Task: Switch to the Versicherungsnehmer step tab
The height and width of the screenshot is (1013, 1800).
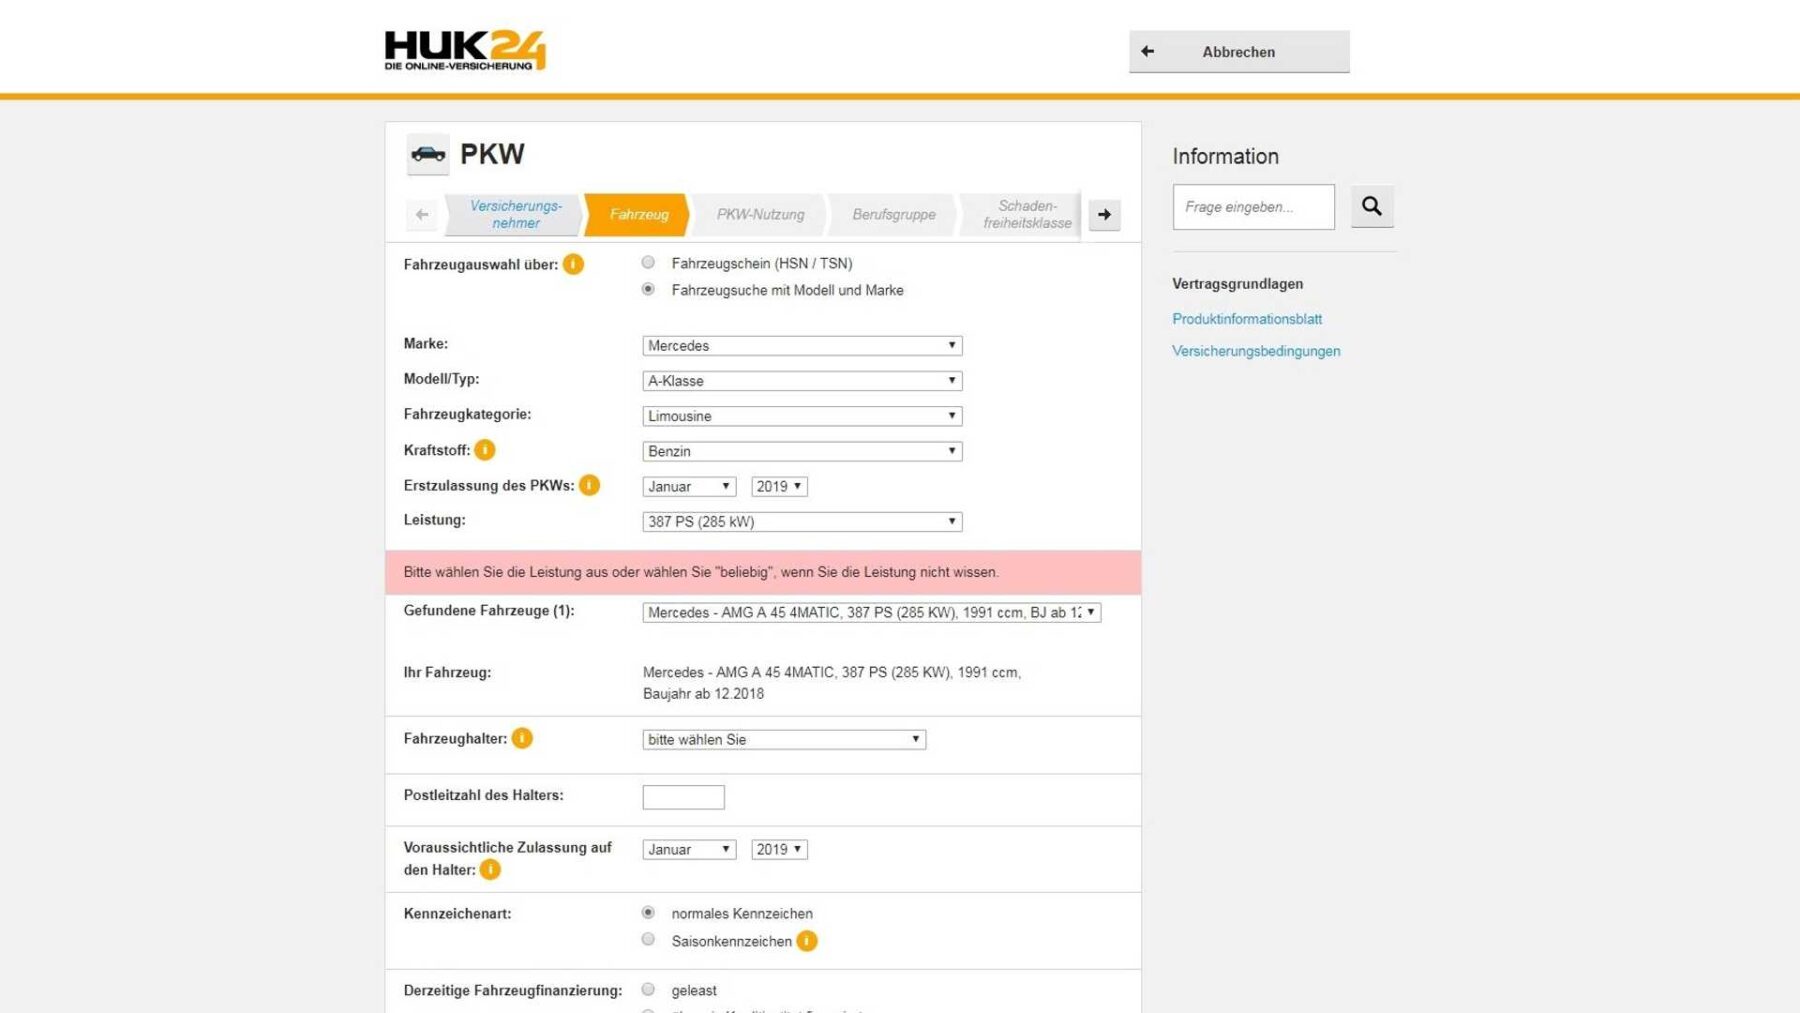Action: pos(515,214)
